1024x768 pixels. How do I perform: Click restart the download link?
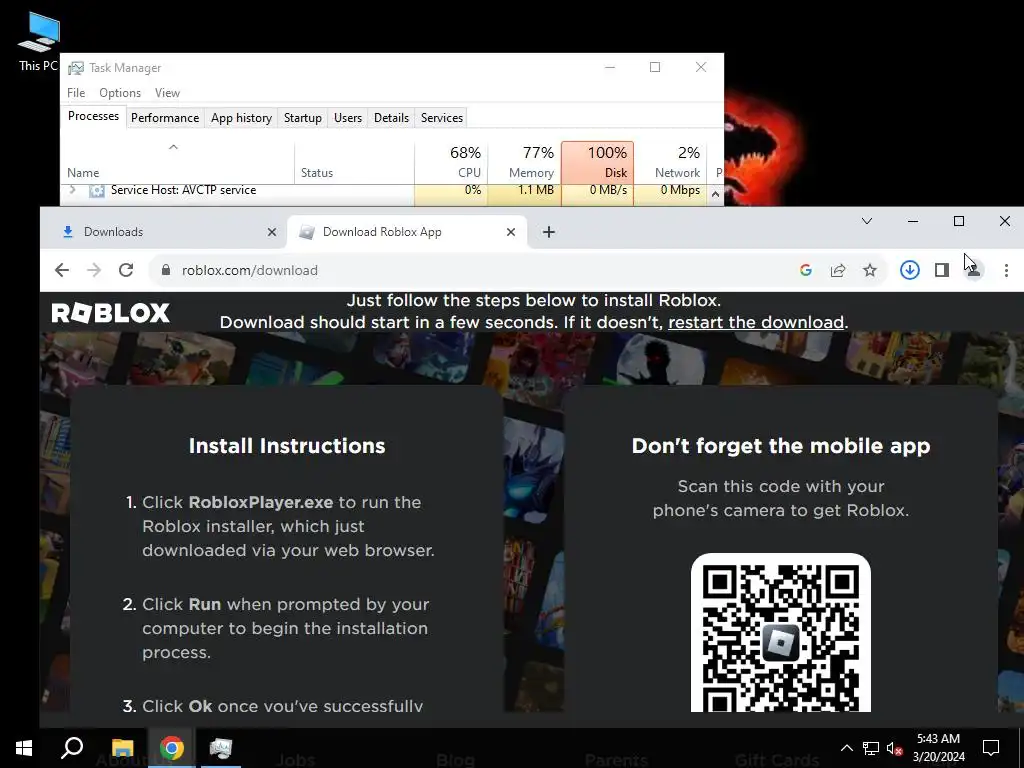pyautogui.click(x=756, y=322)
